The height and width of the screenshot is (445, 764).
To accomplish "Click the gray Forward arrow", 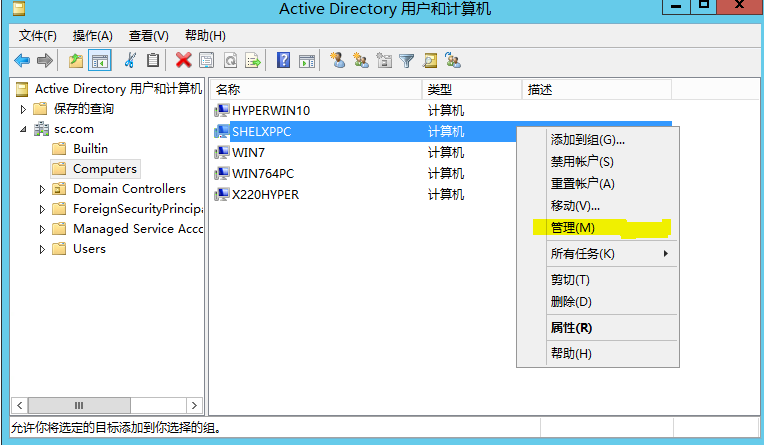I will point(45,61).
